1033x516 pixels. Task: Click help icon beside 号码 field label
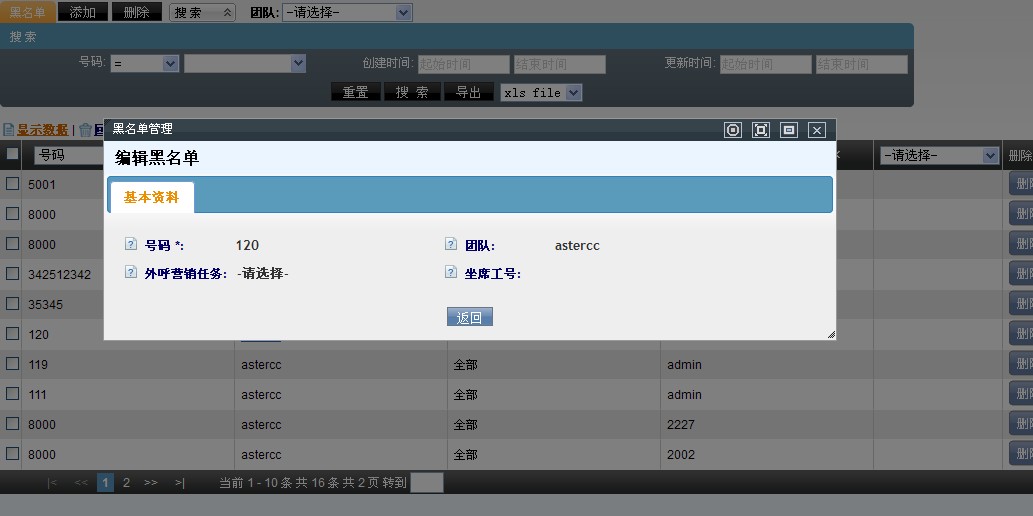click(130, 245)
